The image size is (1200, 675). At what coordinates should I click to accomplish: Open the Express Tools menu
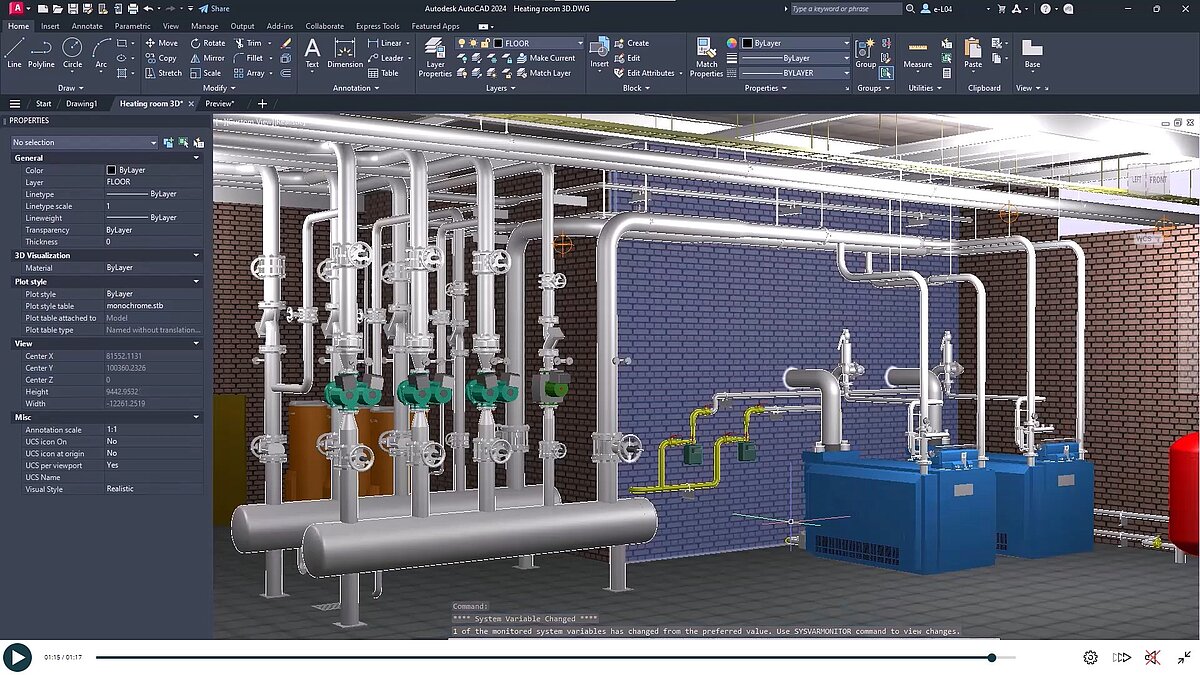tap(377, 25)
